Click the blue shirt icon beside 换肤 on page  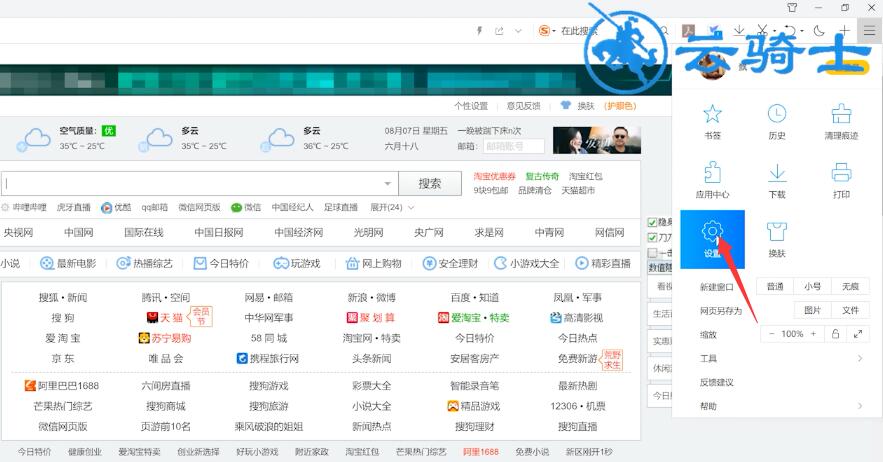pyautogui.click(x=565, y=105)
